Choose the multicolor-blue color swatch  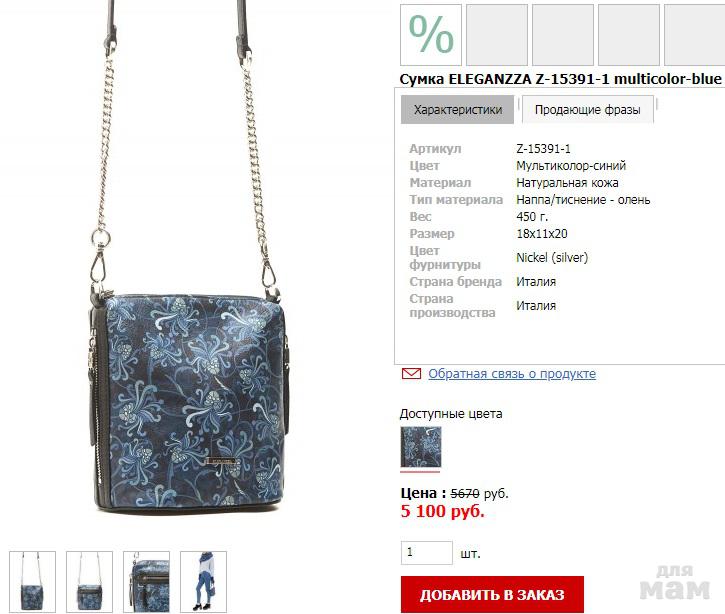coord(421,447)
